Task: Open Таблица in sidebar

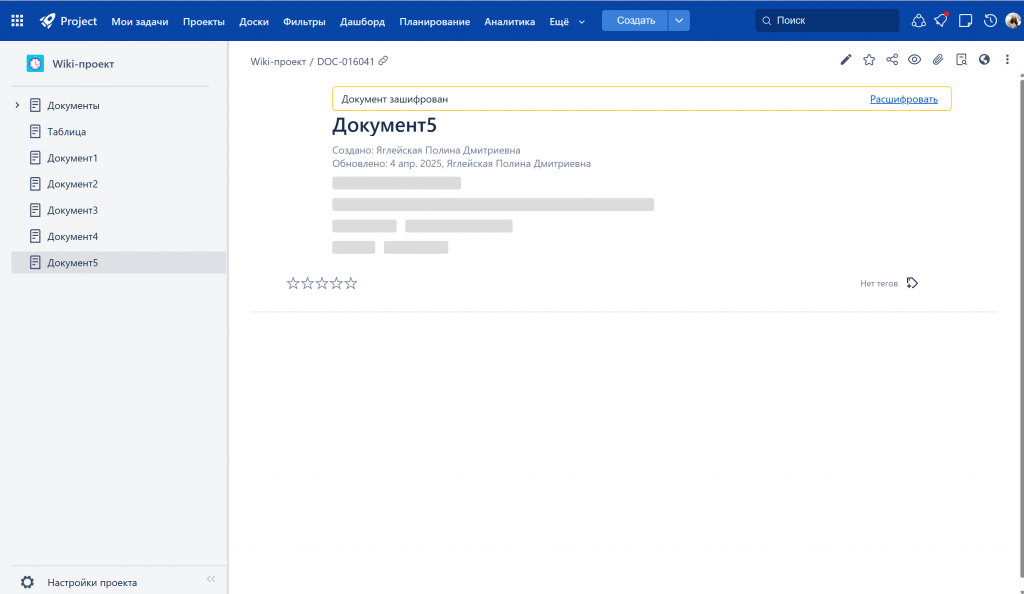Action: click(67, 132)
